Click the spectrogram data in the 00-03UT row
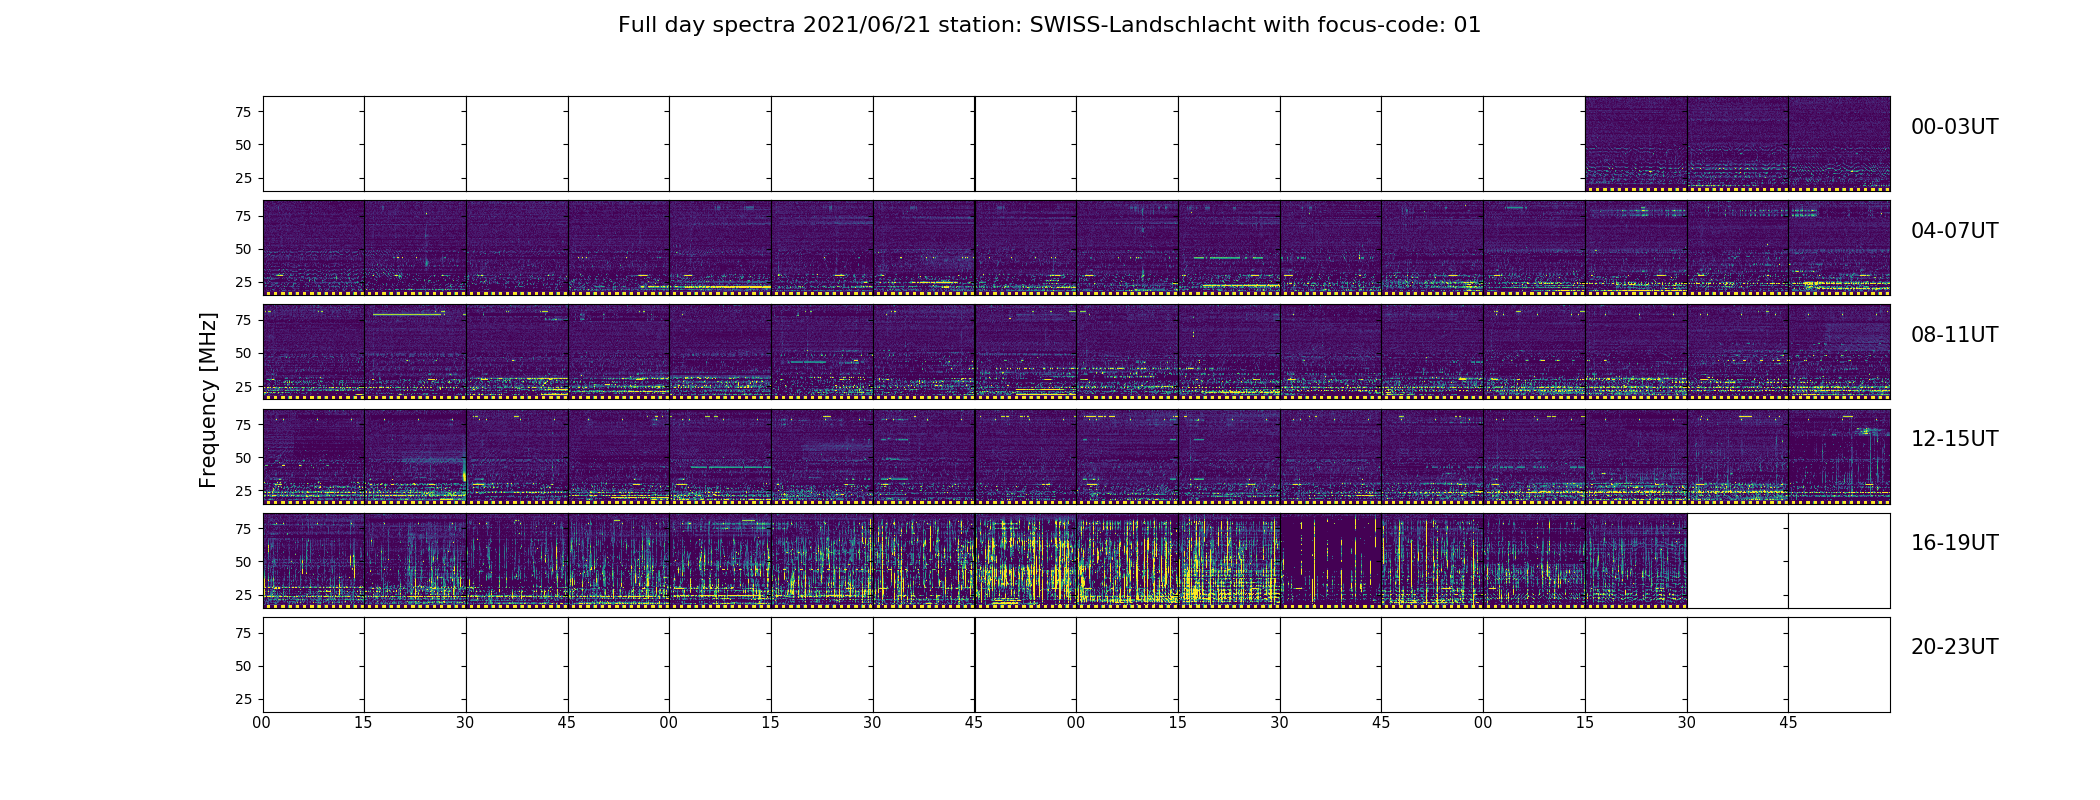 1737,143
